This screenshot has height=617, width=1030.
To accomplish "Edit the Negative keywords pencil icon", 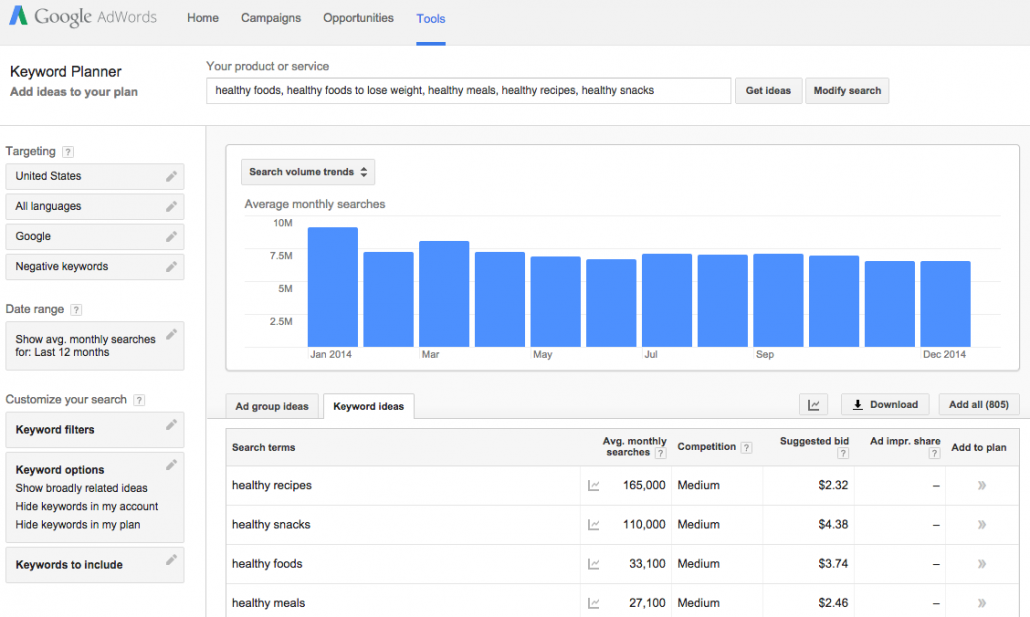I will [x=171, y=267].
